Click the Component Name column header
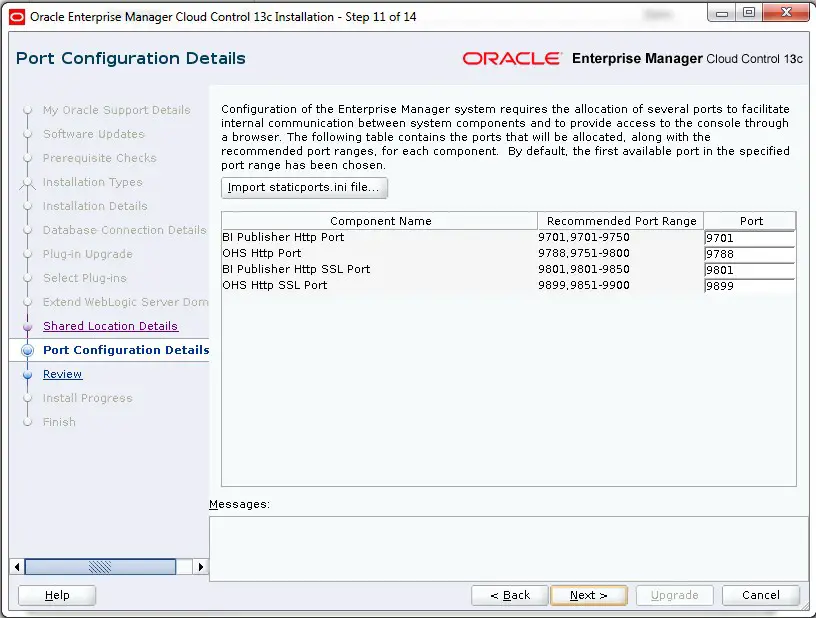 pos(379,221)
